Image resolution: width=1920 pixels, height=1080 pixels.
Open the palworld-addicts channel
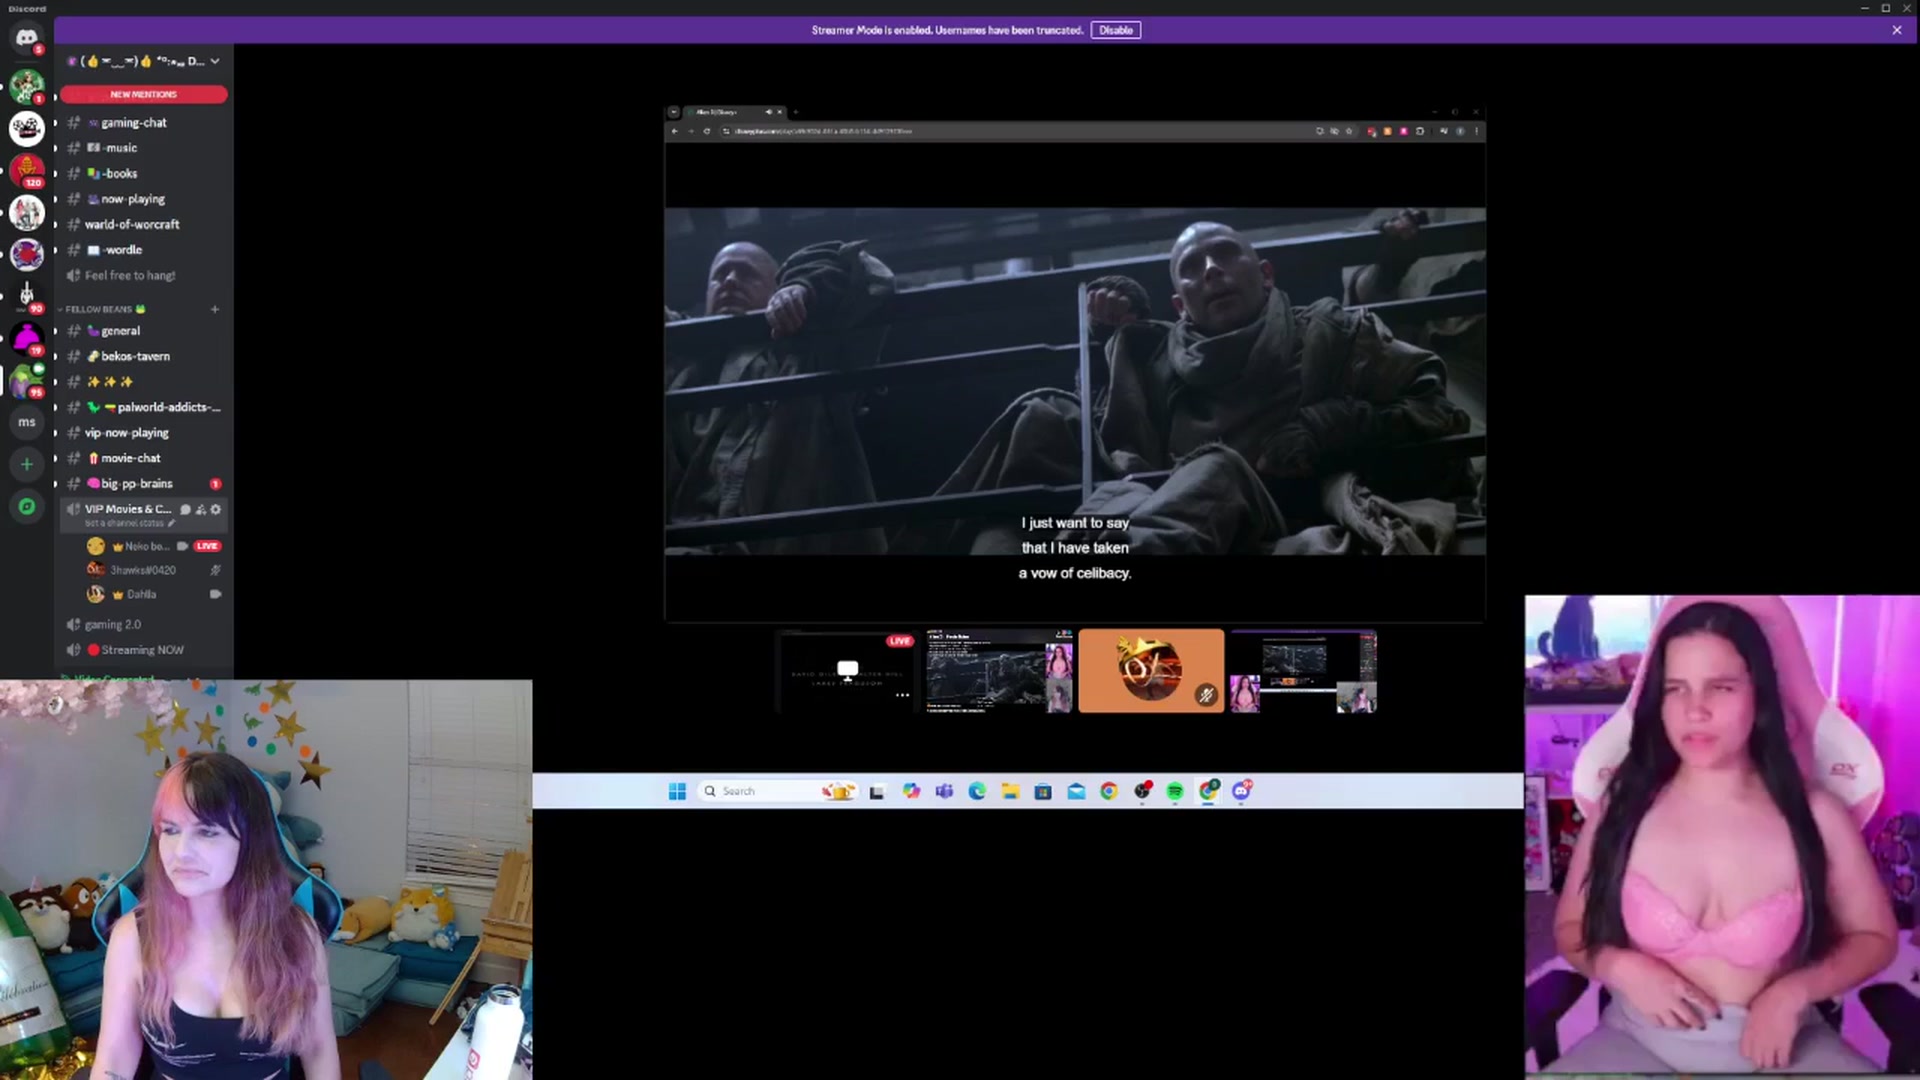pyautogui.click(x=144, y=407)
